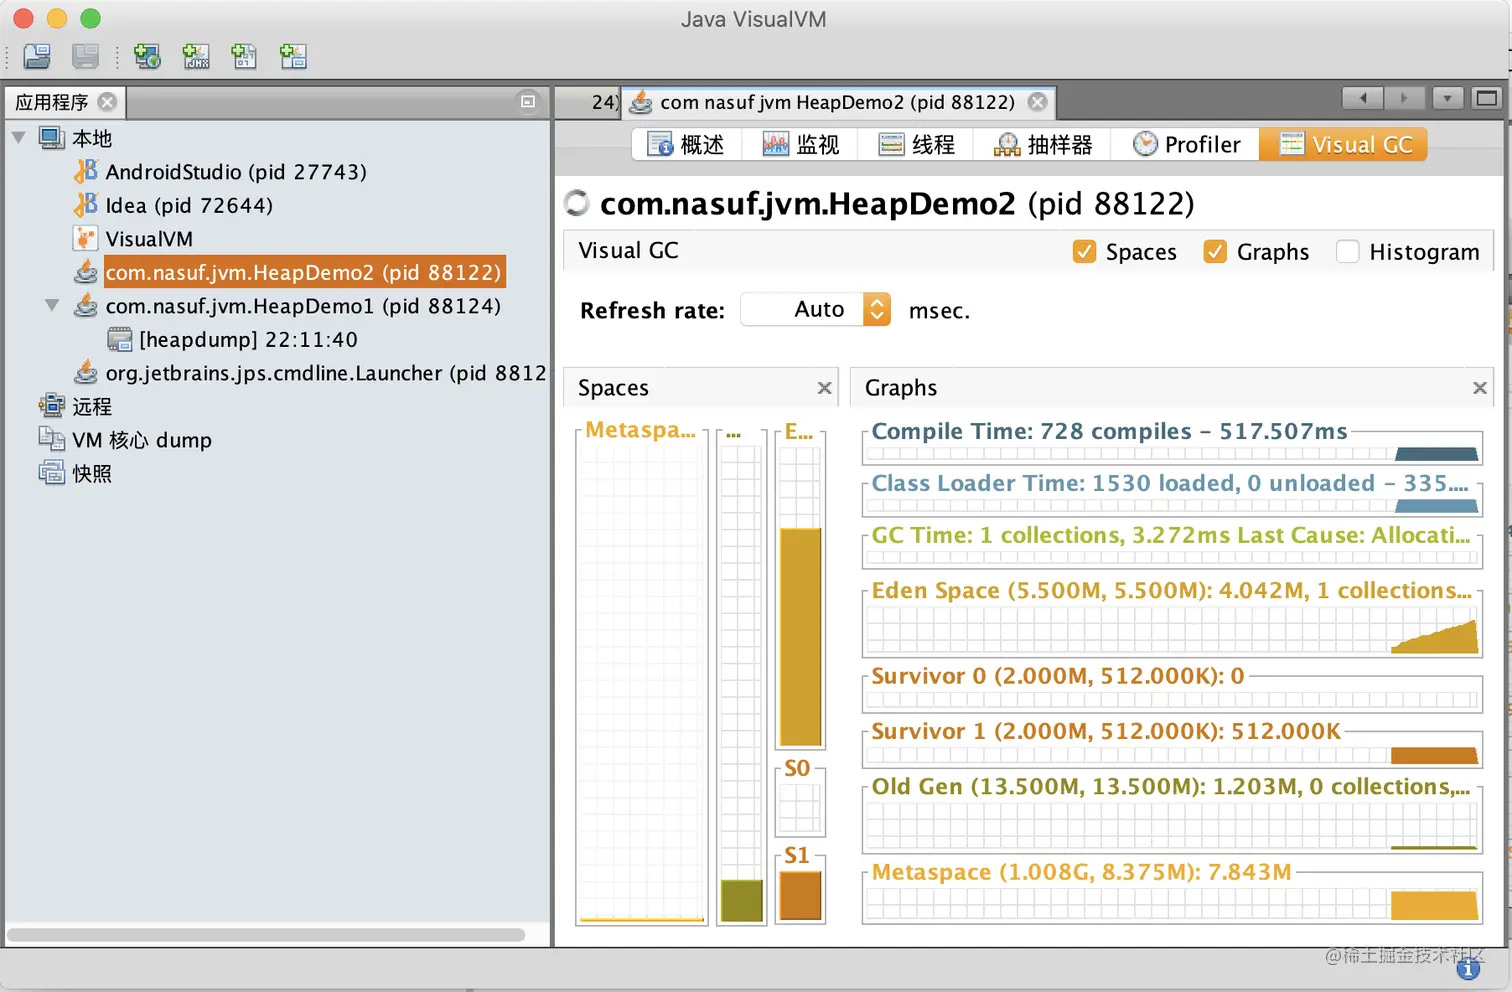Click the Eden space usage bar in Spaces
Viewport: 1512px width, 992px height.
pyautogui.click(x=800, y=637)
